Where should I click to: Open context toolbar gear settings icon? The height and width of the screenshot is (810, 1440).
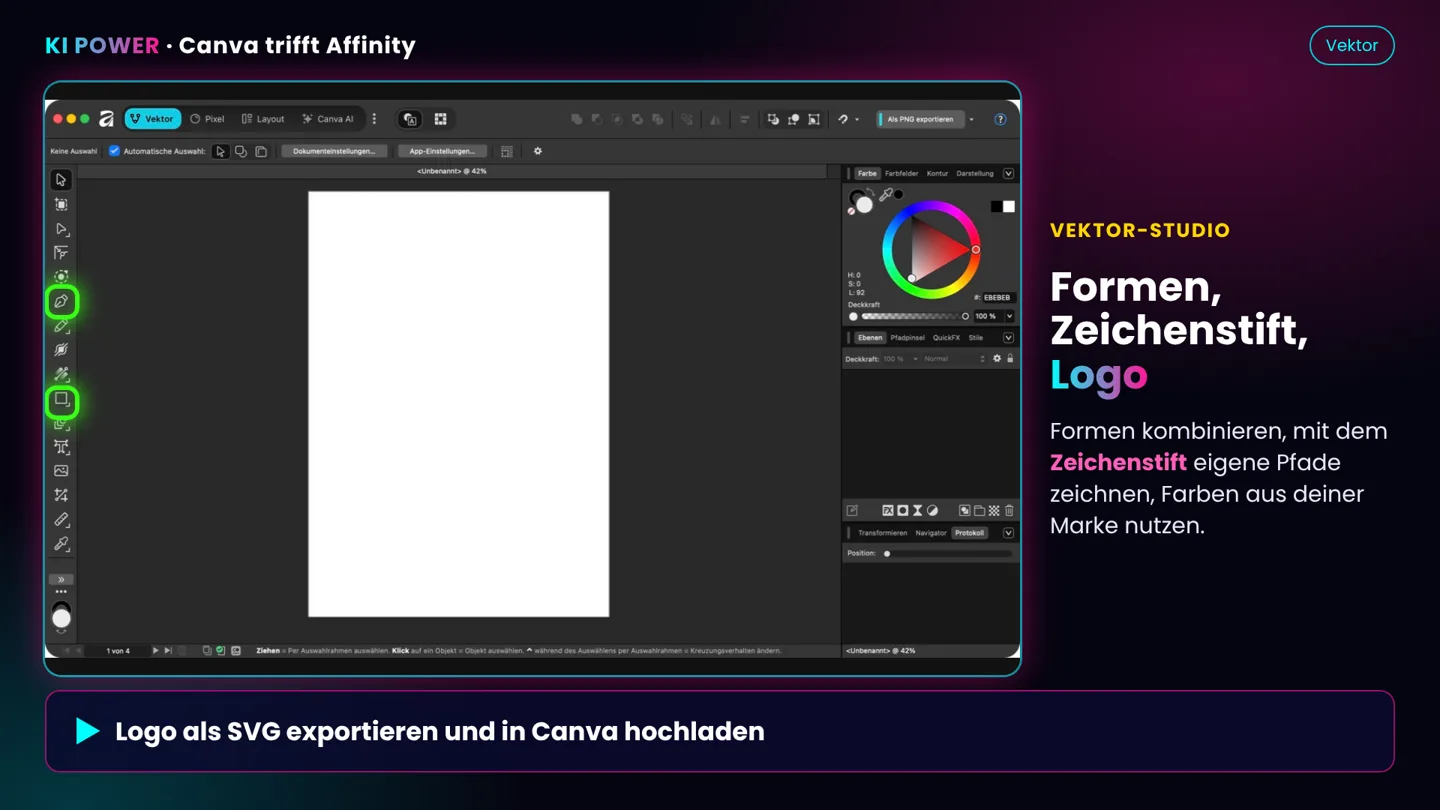(537, 151)
